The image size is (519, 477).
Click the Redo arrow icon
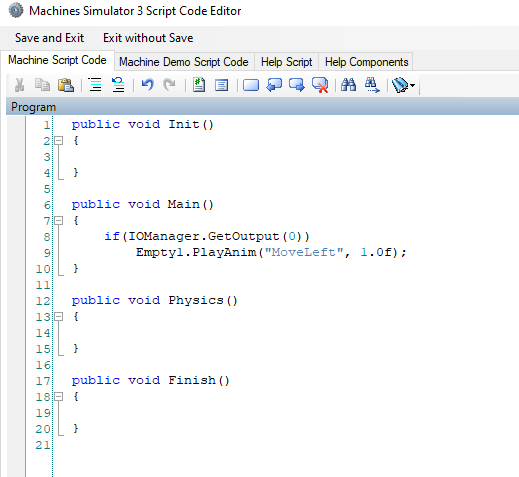[169, 85]
